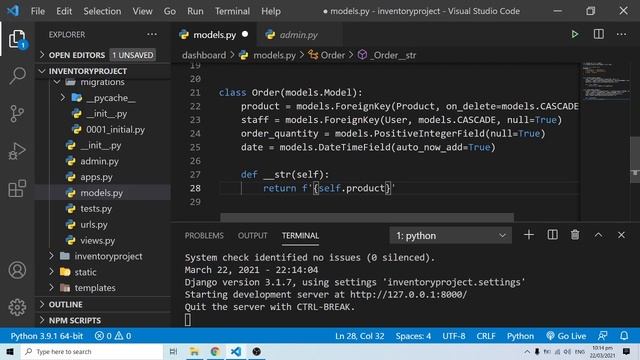
Task: Click errors and warnings count in status bar
Action: (x=113, y=336)
